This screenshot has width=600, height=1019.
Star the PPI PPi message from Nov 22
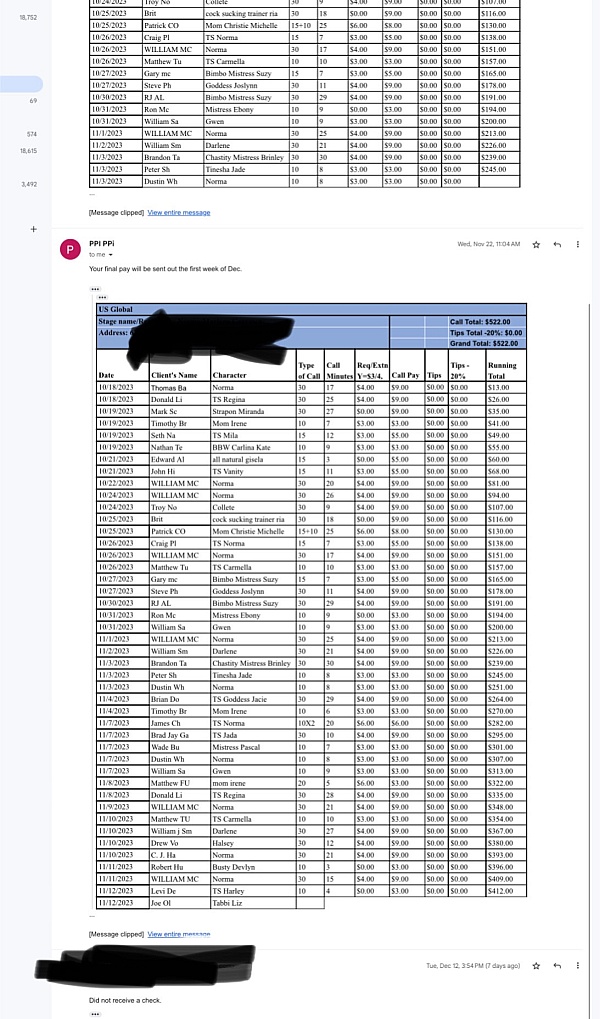click(536, 245)
